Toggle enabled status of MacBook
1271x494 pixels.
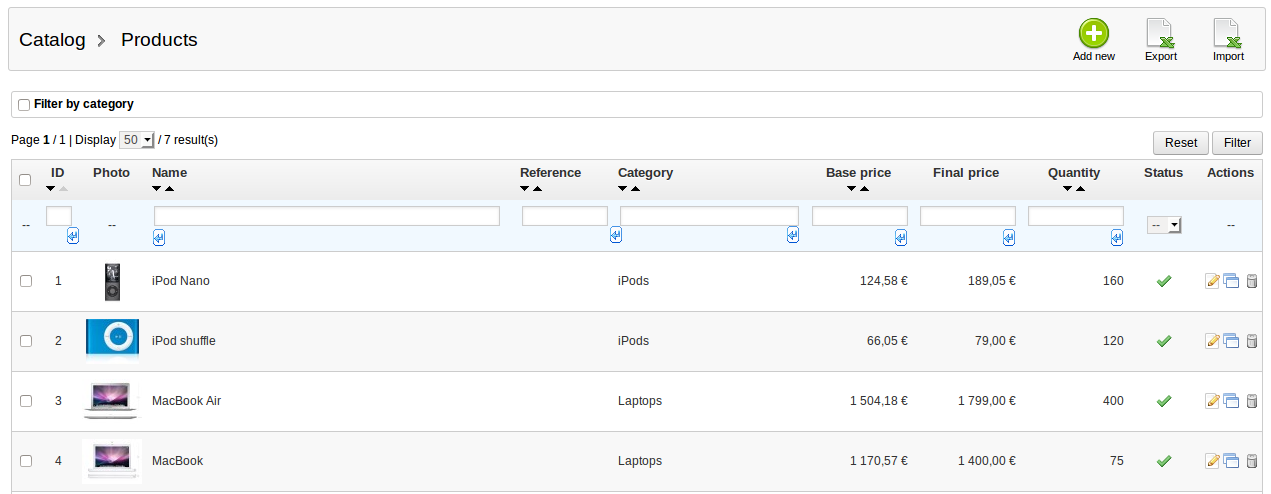pyautogui.click(x=1163, y=461)
